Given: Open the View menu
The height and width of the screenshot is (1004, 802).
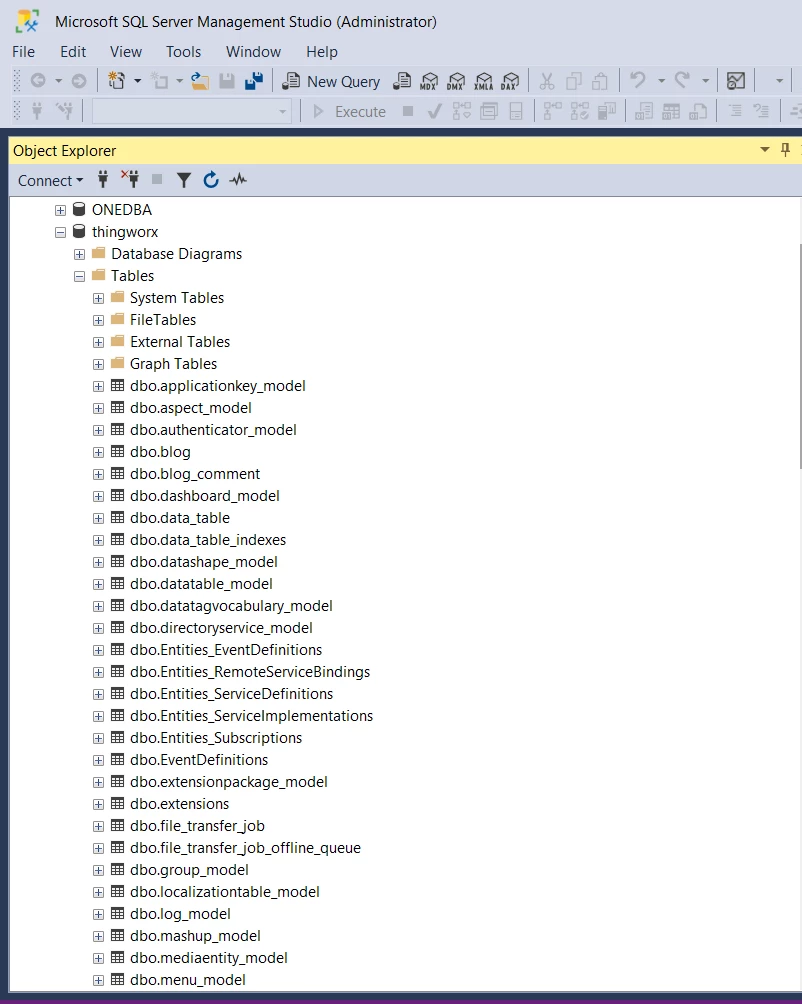Looking at the screenshot, I should coord(125,52).
